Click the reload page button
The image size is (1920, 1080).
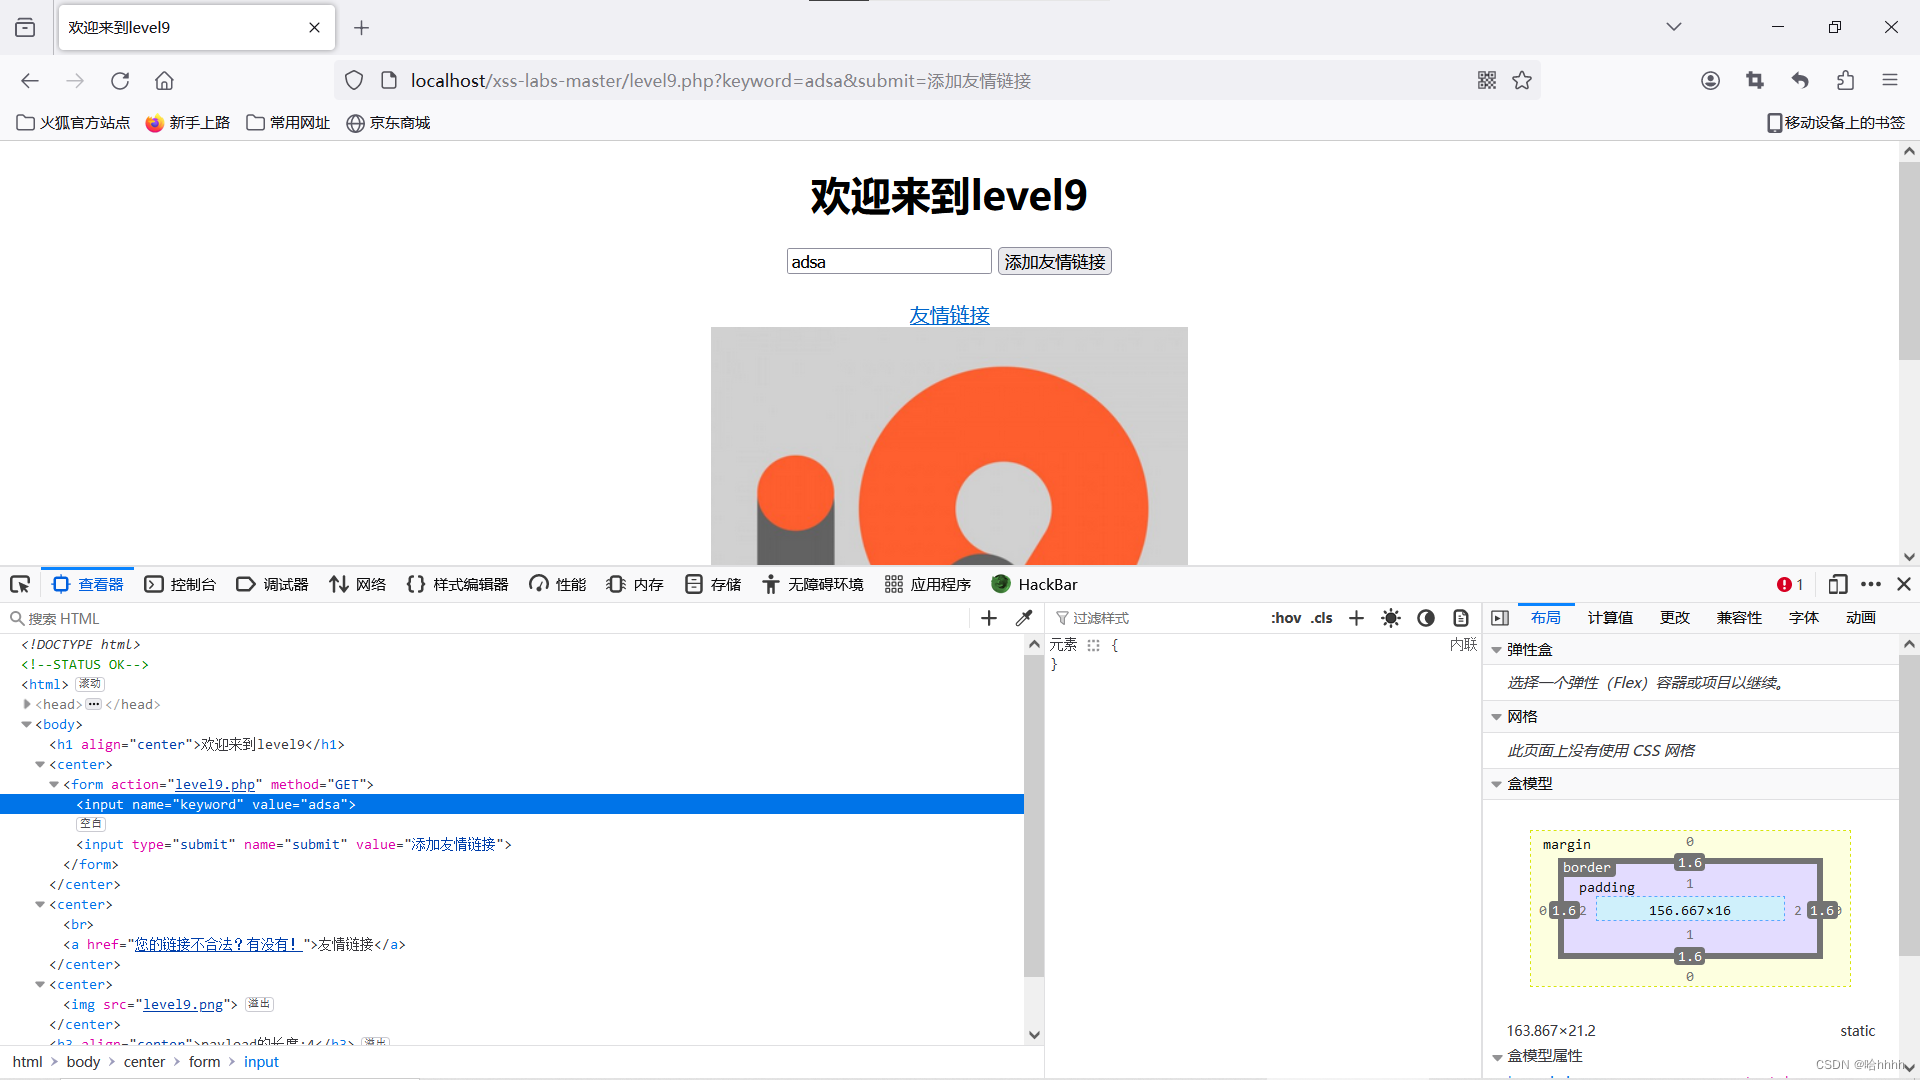[120, 81]
